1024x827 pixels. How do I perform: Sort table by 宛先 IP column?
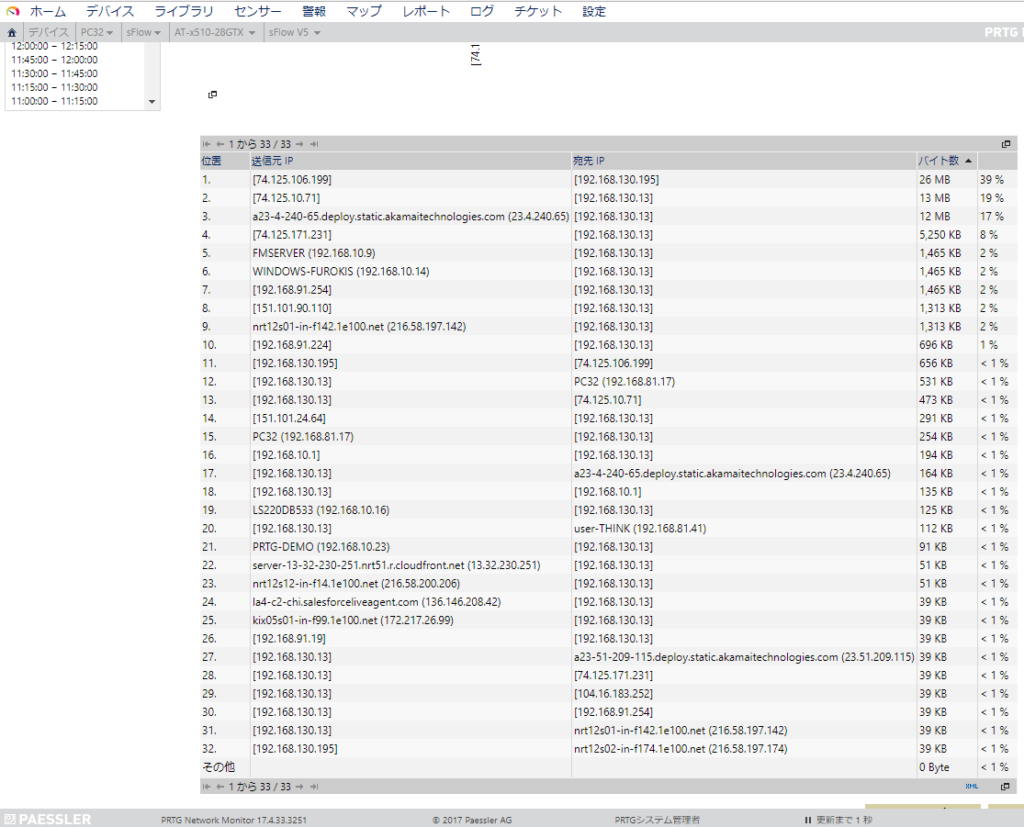[x=589, y=161]
